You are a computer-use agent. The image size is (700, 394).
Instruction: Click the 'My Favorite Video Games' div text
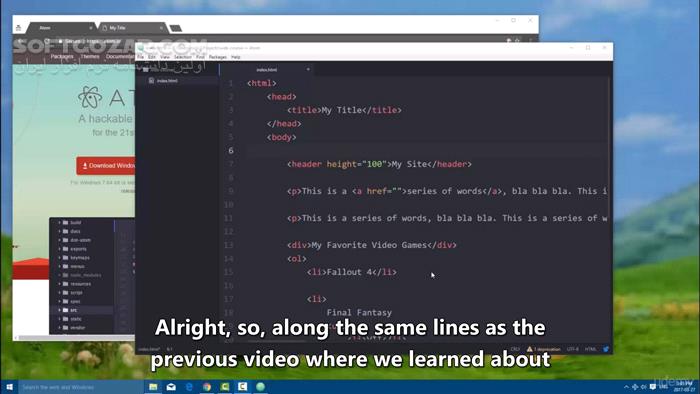click(x=369, y=245)
